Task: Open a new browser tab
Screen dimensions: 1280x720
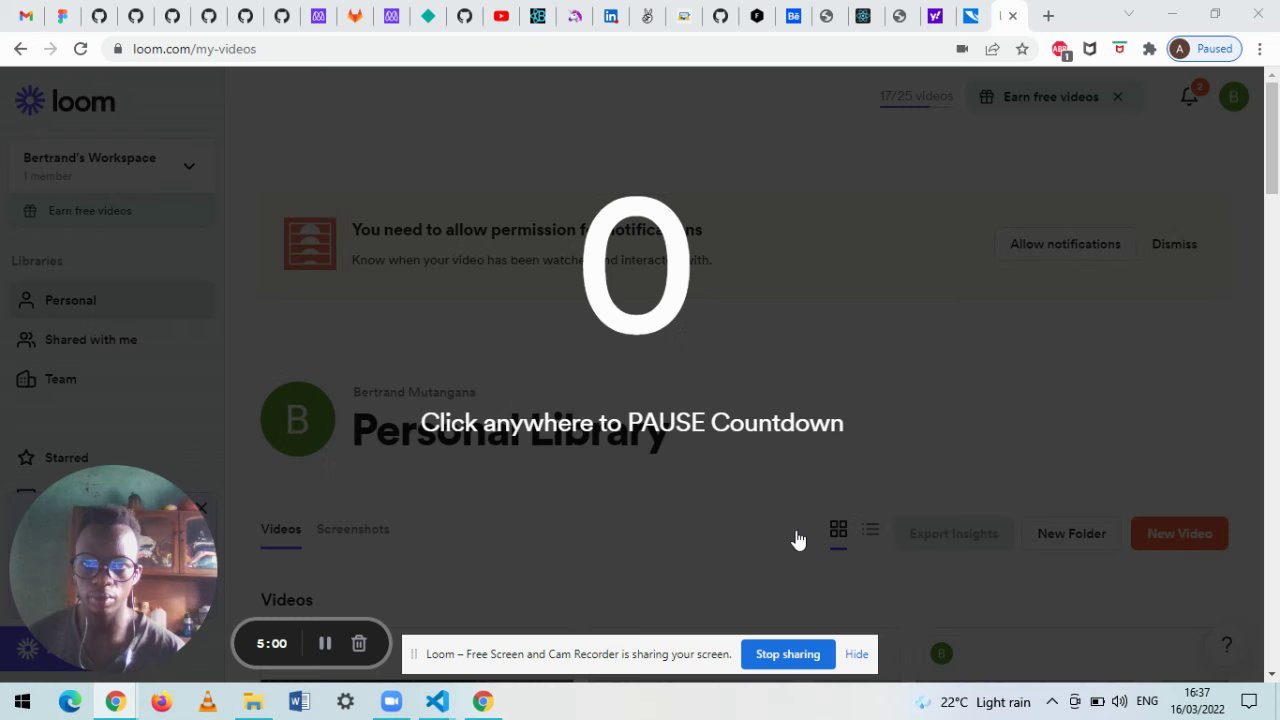Action: pyautogui.click(x=1048, y=16)
